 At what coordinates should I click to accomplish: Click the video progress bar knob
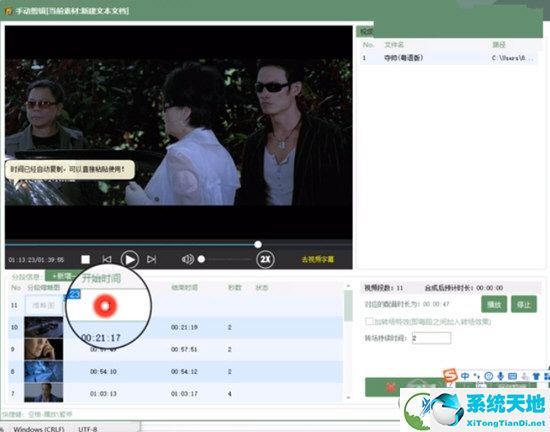pyautogui.click(x=258, y=244)
